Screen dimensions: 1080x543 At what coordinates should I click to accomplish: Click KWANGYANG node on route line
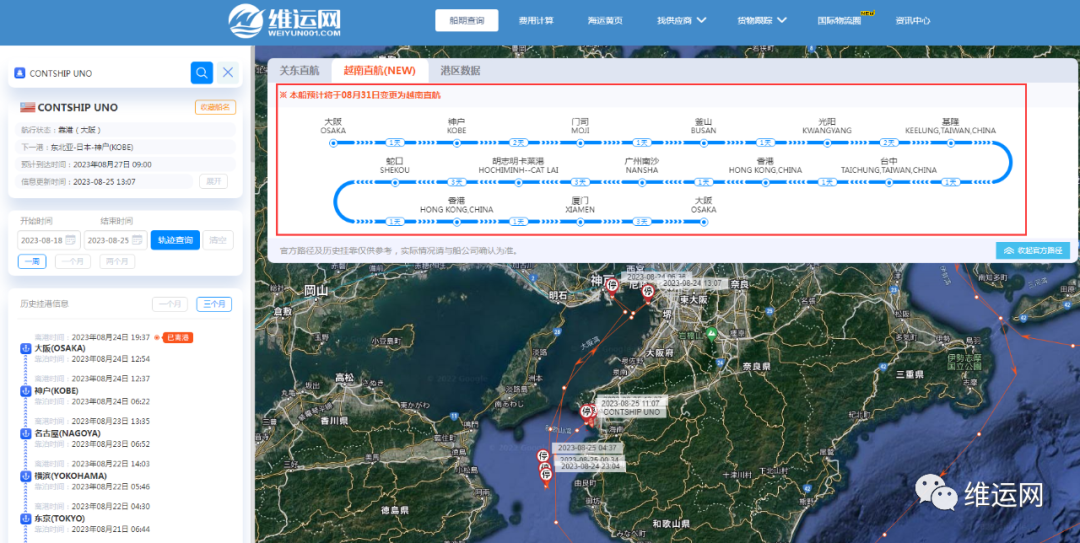pyautogui.click(x=827, y=143)
